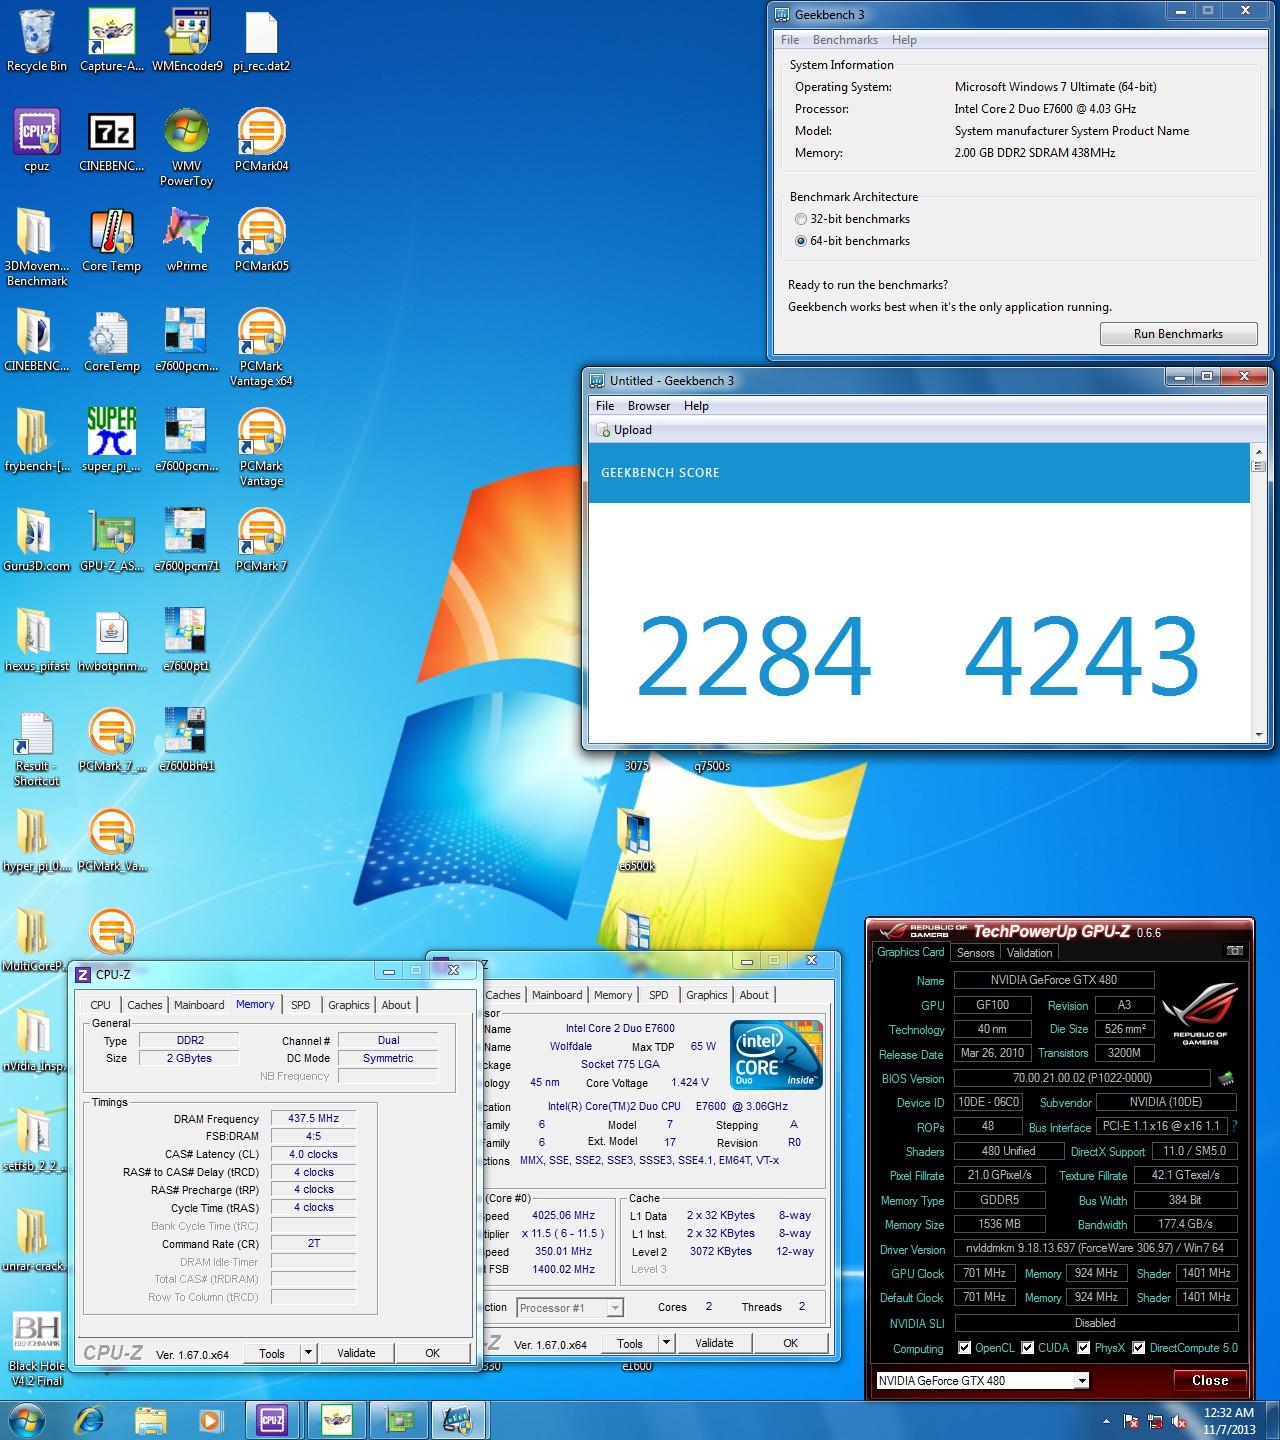Open the SPD tab in Memory CPU-Z window
The height and width of the screenshot is (1440, 1280).
tap(301, 1005)
